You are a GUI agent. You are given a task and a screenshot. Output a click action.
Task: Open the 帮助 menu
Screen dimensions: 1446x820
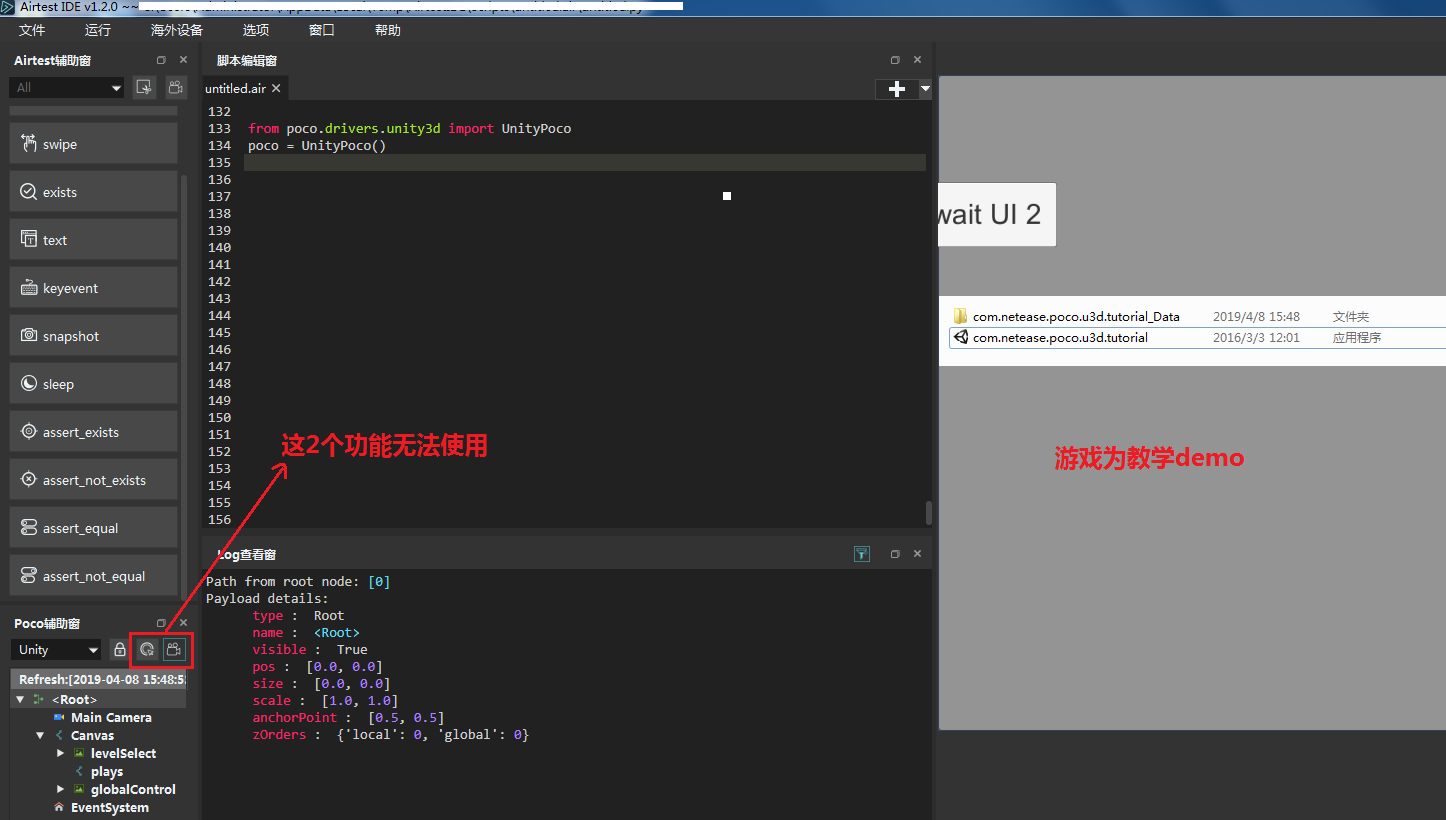point(388,30)
